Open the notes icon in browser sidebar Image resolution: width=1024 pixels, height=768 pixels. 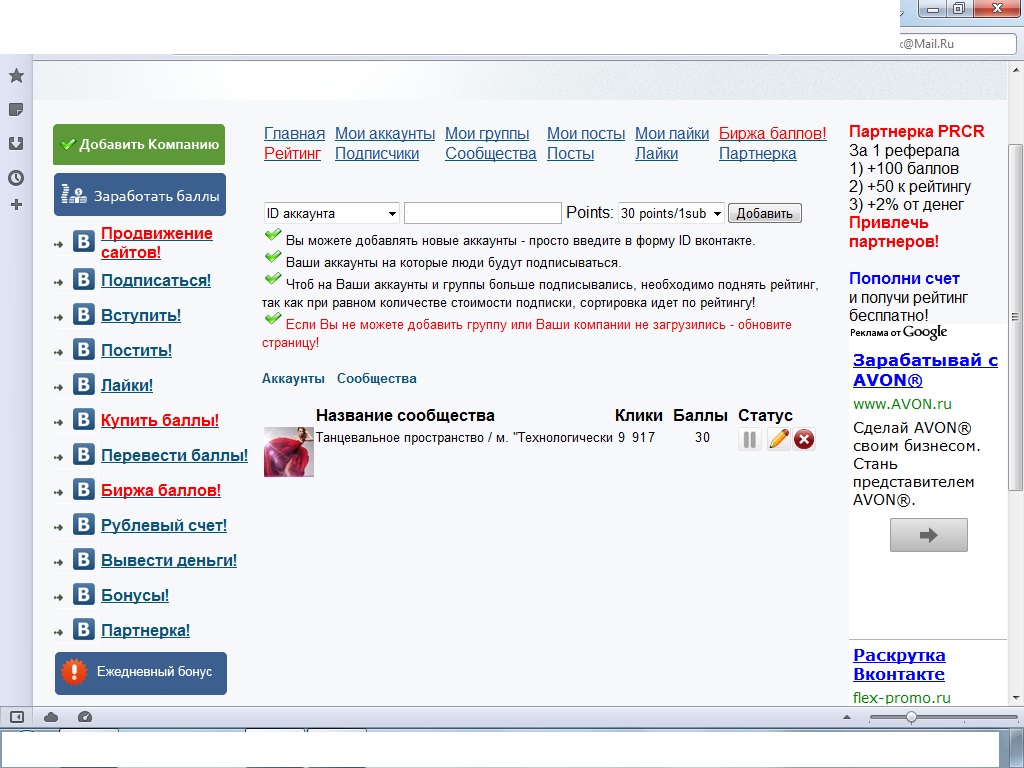[16, 109]
